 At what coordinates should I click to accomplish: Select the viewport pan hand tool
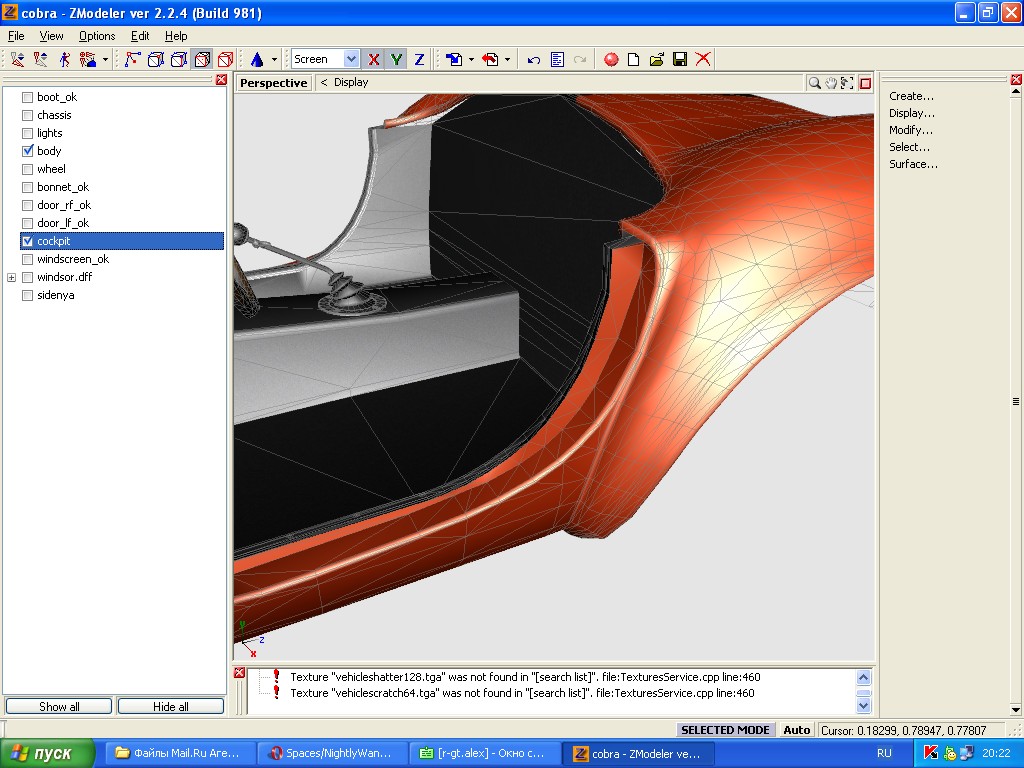(831, 83)
